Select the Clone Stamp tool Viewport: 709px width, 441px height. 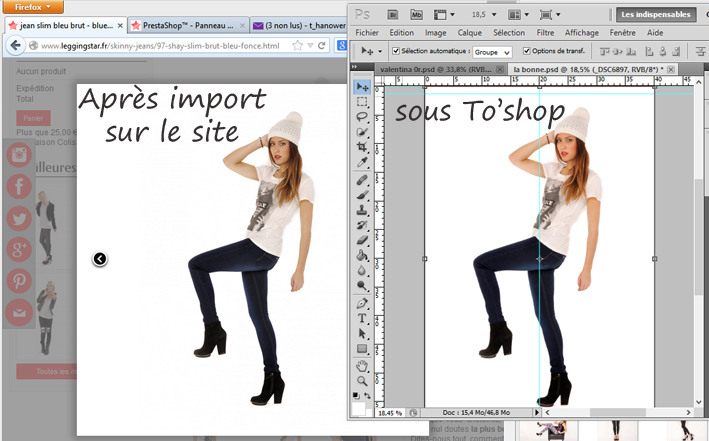click(x=362, y=210)
